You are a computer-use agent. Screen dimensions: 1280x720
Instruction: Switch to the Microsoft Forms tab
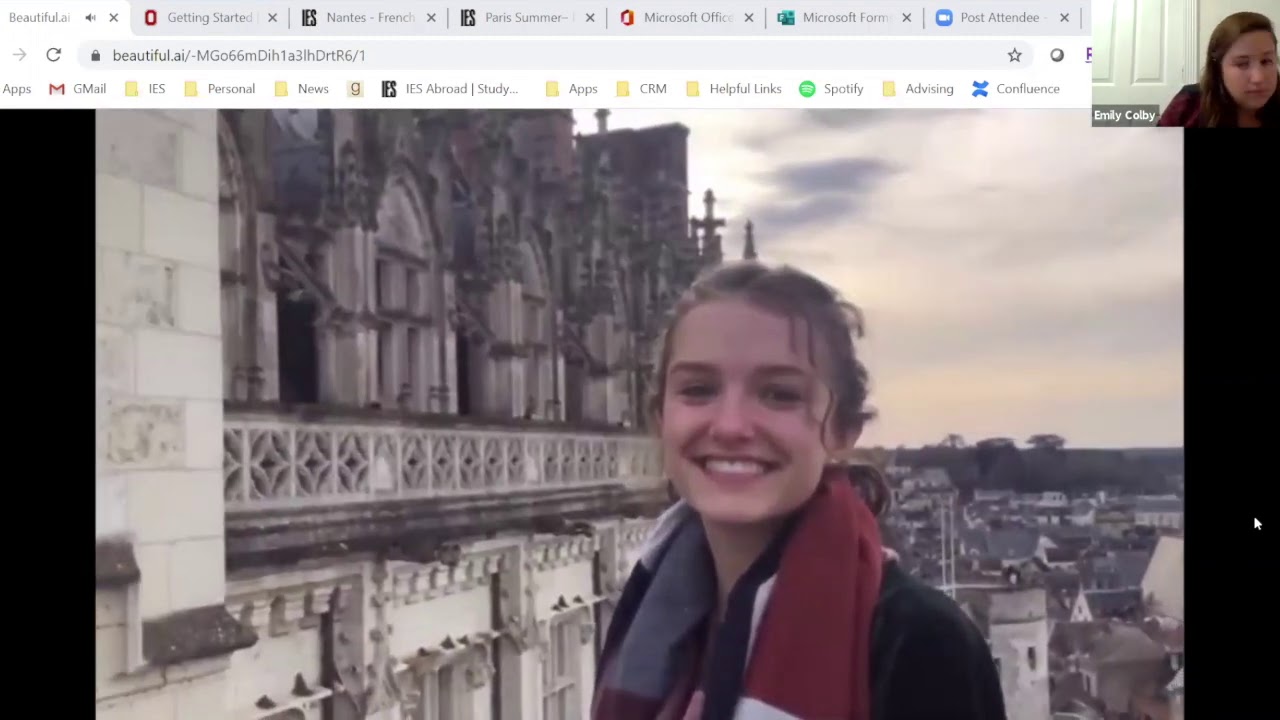(845, 18)
